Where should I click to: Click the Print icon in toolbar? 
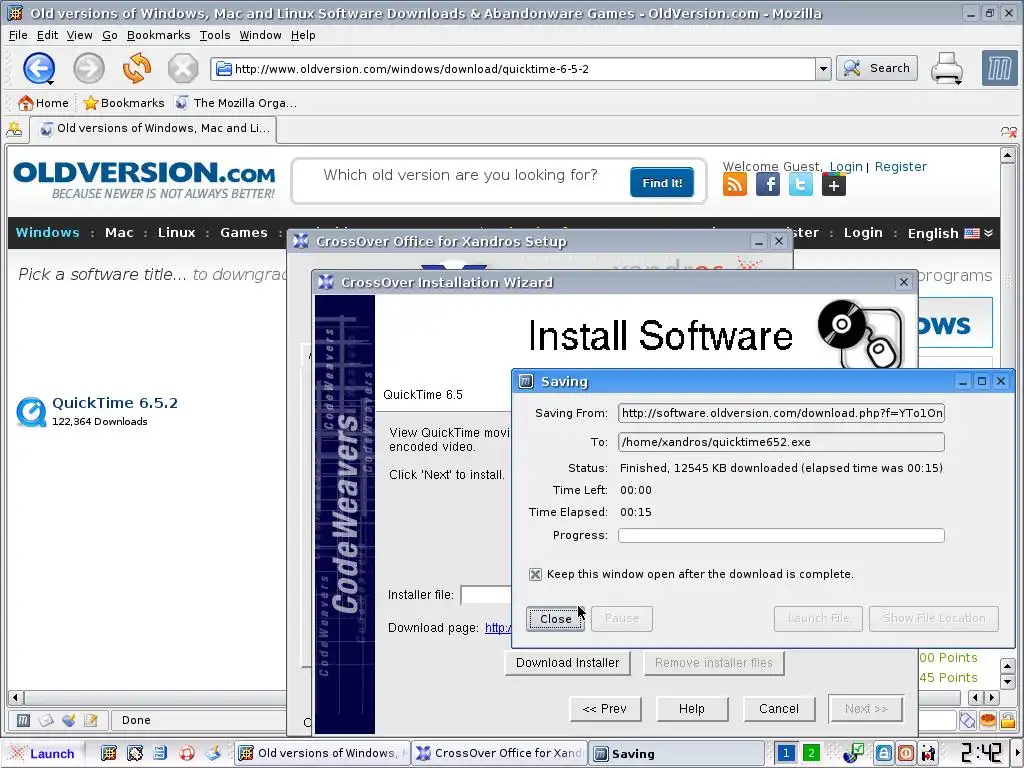pyautogui.click(x=946, y=68)
